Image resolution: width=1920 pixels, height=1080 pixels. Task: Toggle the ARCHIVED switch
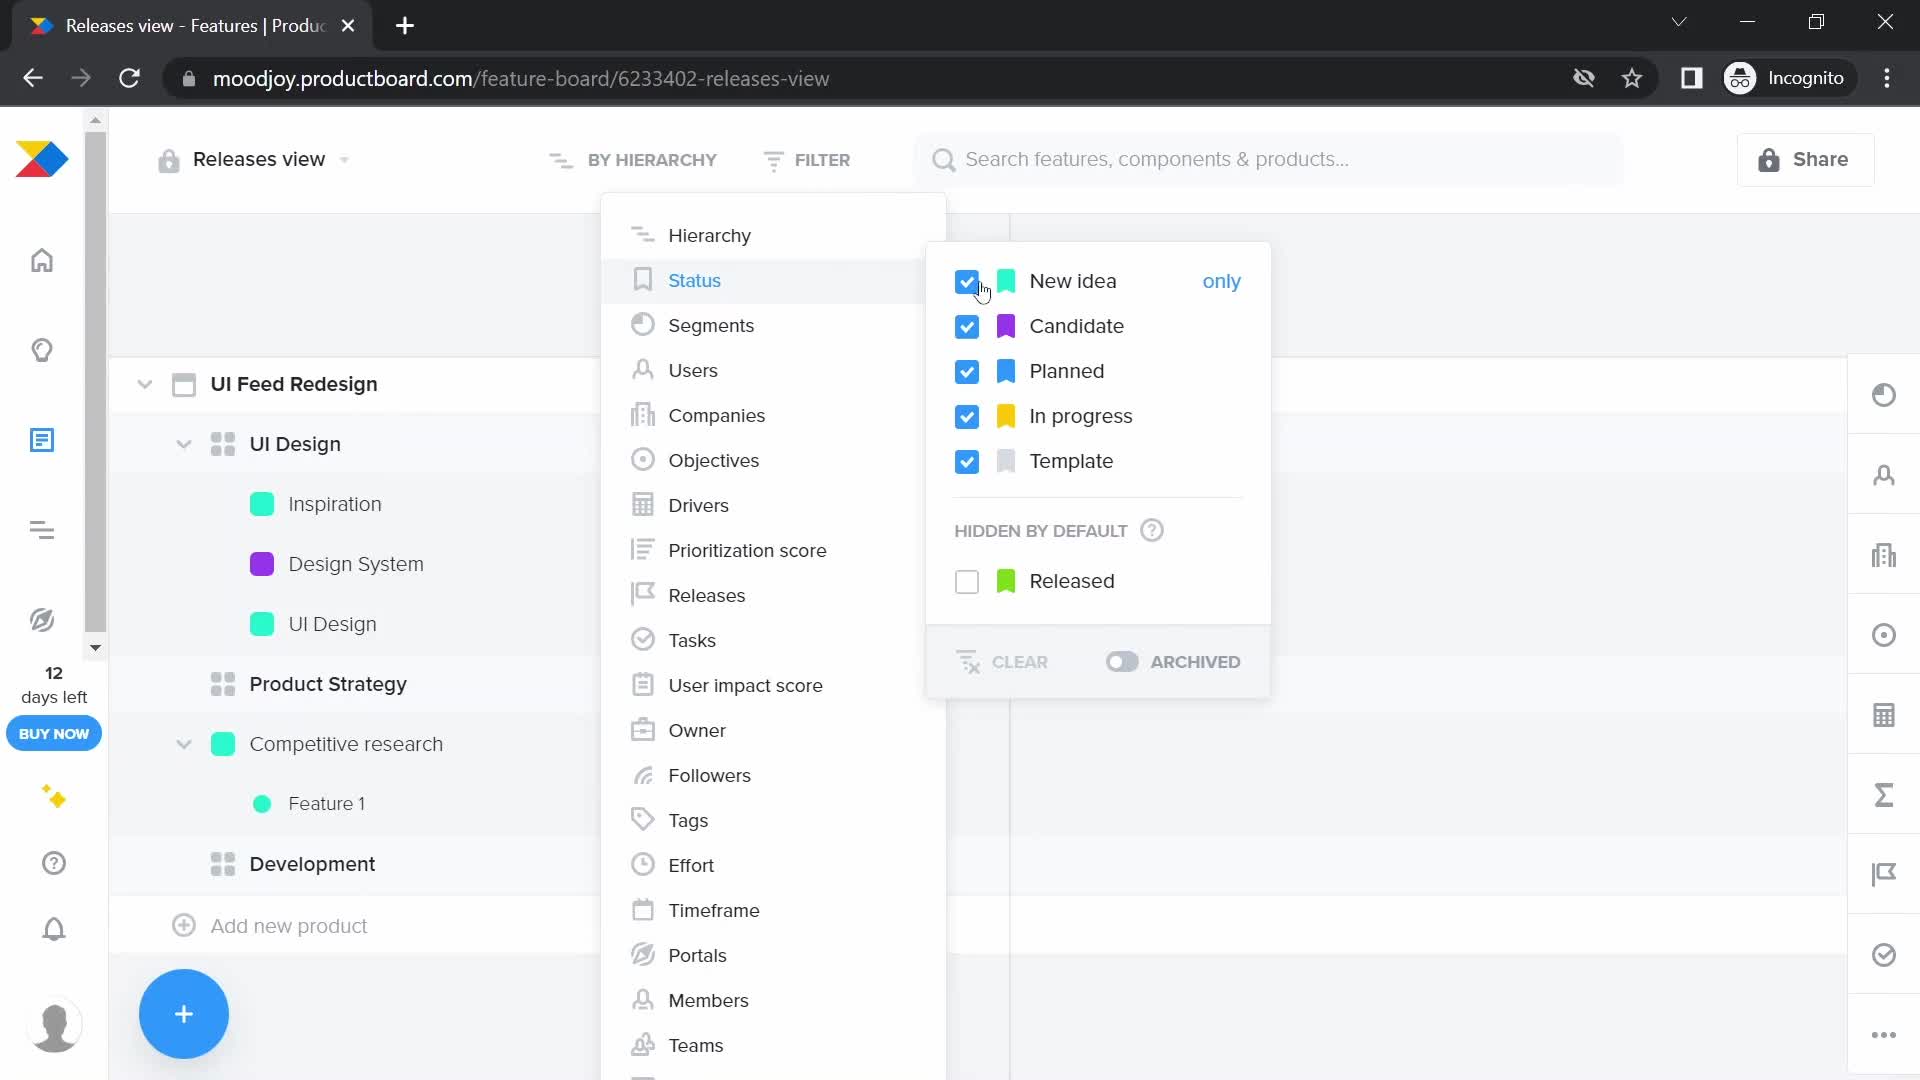coord(1121,661)
